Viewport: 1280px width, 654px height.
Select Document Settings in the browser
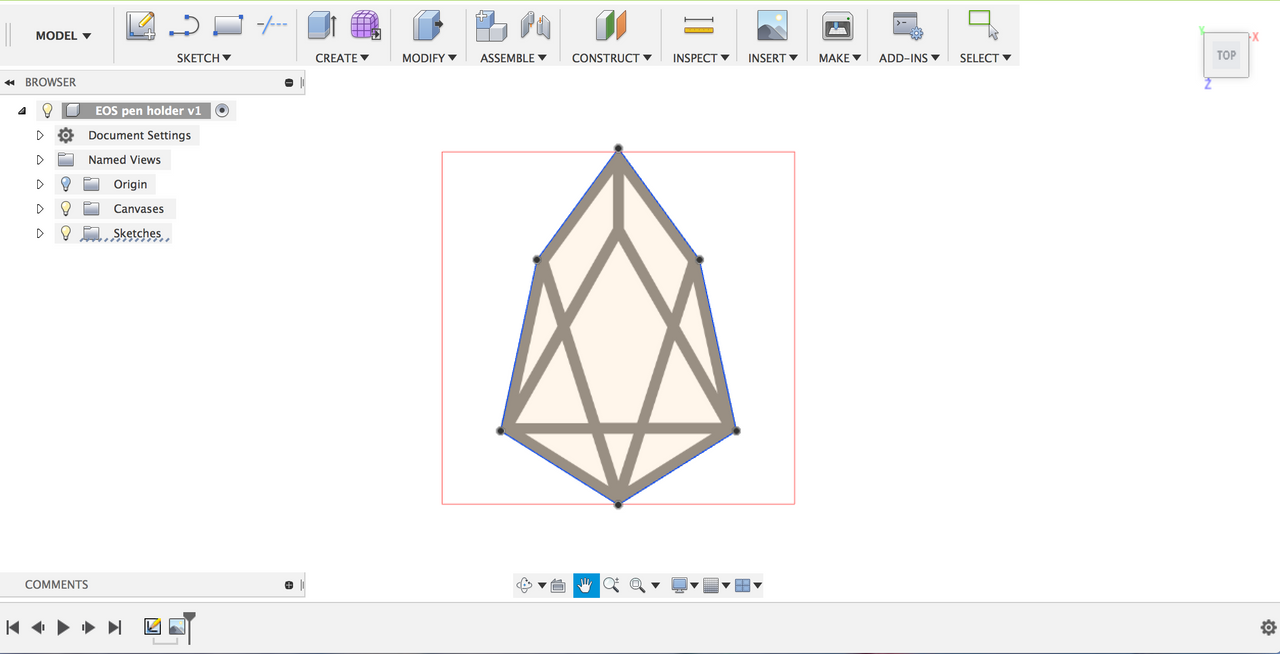tap(139, 135)
